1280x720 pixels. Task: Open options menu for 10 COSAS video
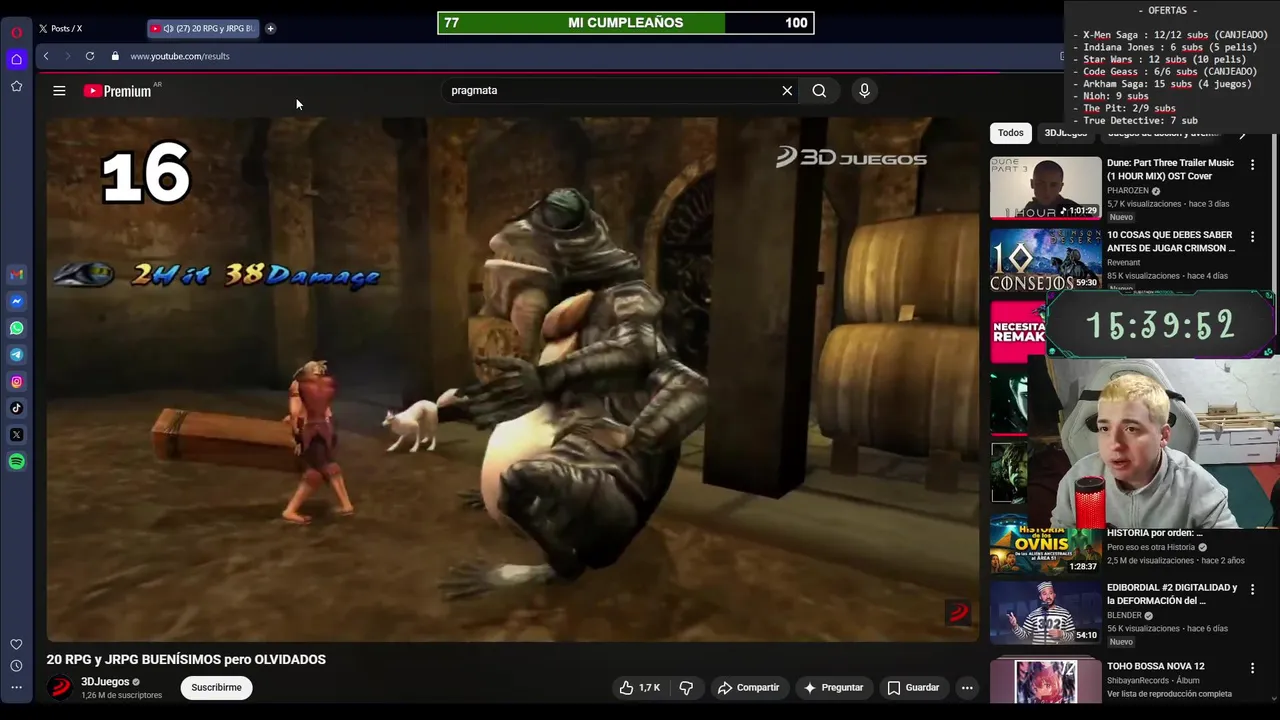1252,236
